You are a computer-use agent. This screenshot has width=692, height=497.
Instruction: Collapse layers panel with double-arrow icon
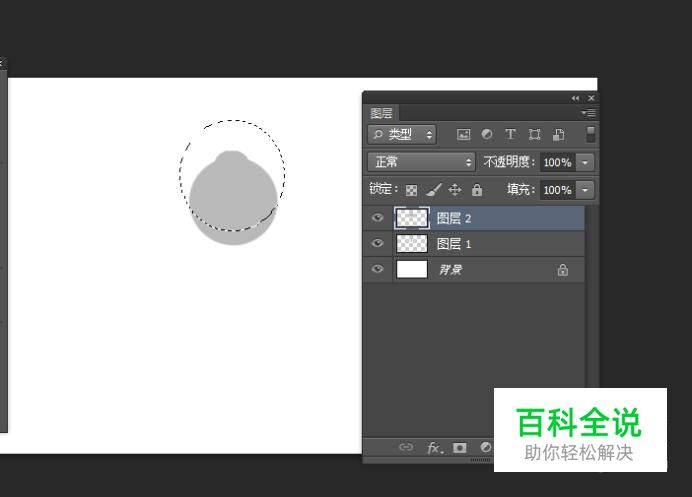coord(575,98)
